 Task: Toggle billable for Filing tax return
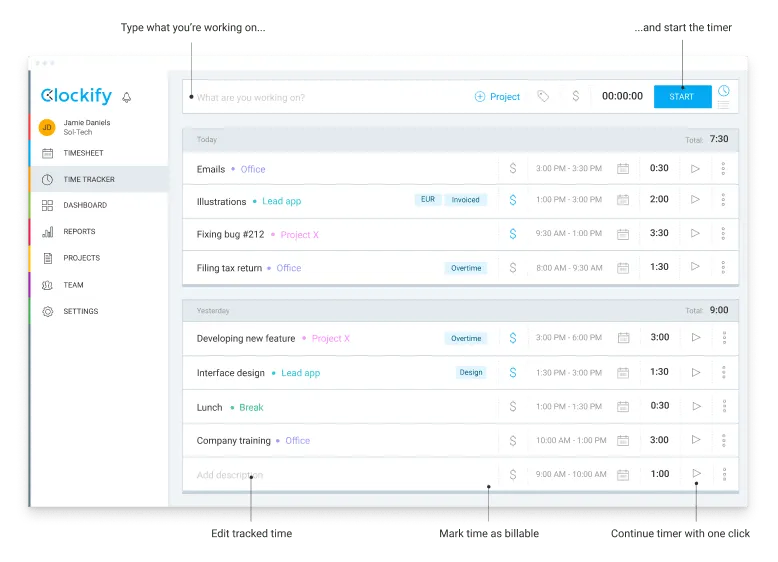coord(513,268)
